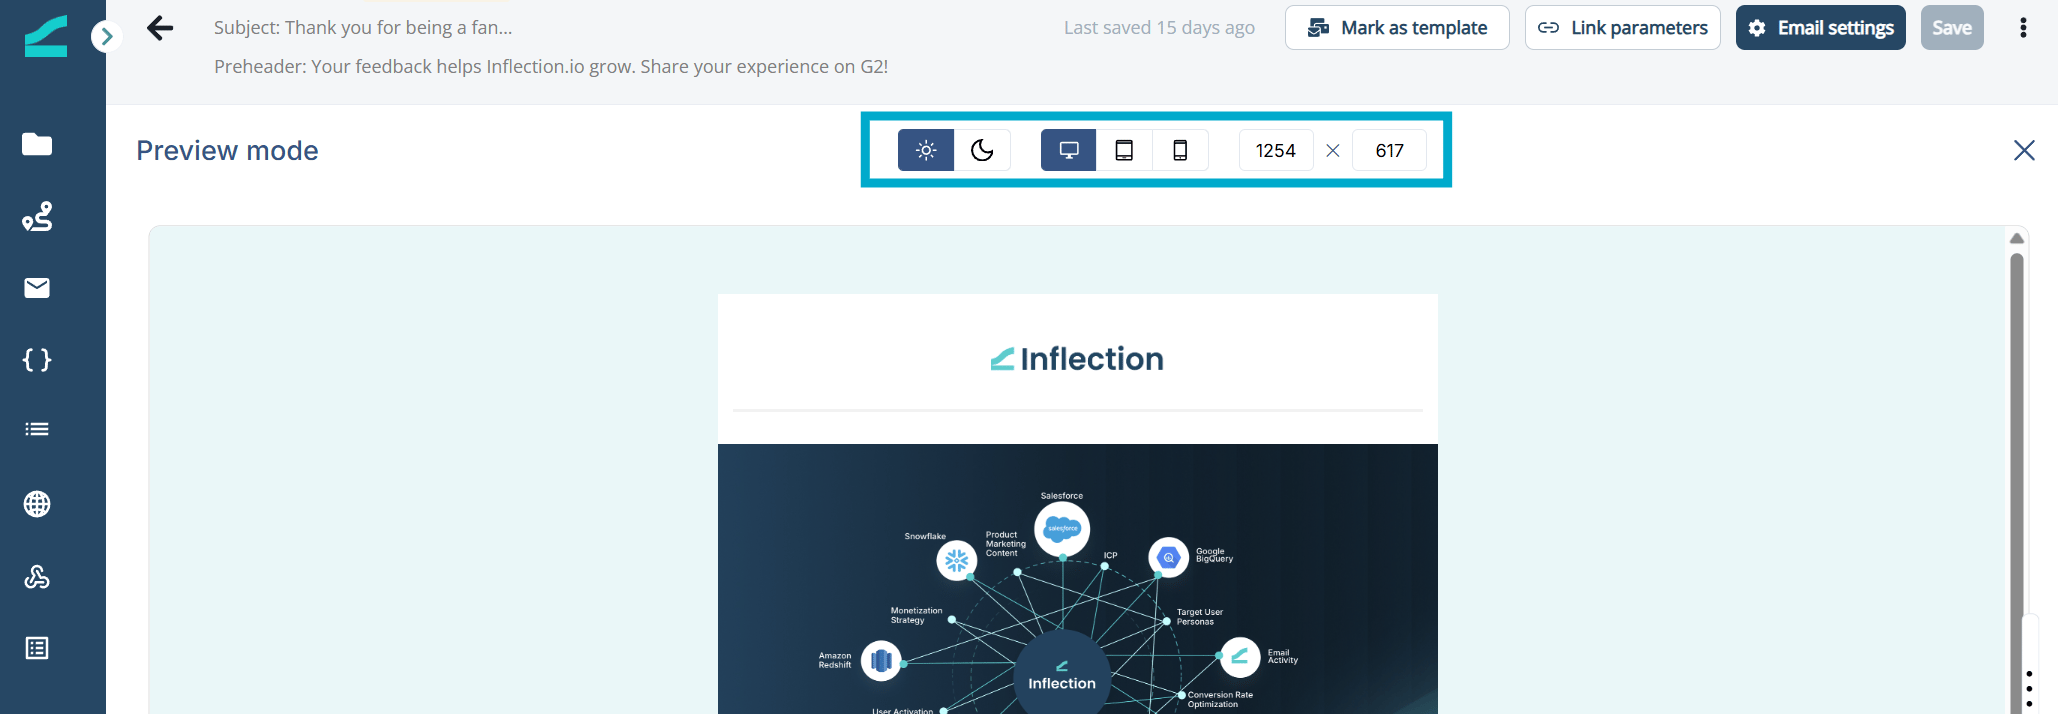Open the webhooks icon in the sidebar
Viewport: 2058px width, 714px height.
[37, 577]
